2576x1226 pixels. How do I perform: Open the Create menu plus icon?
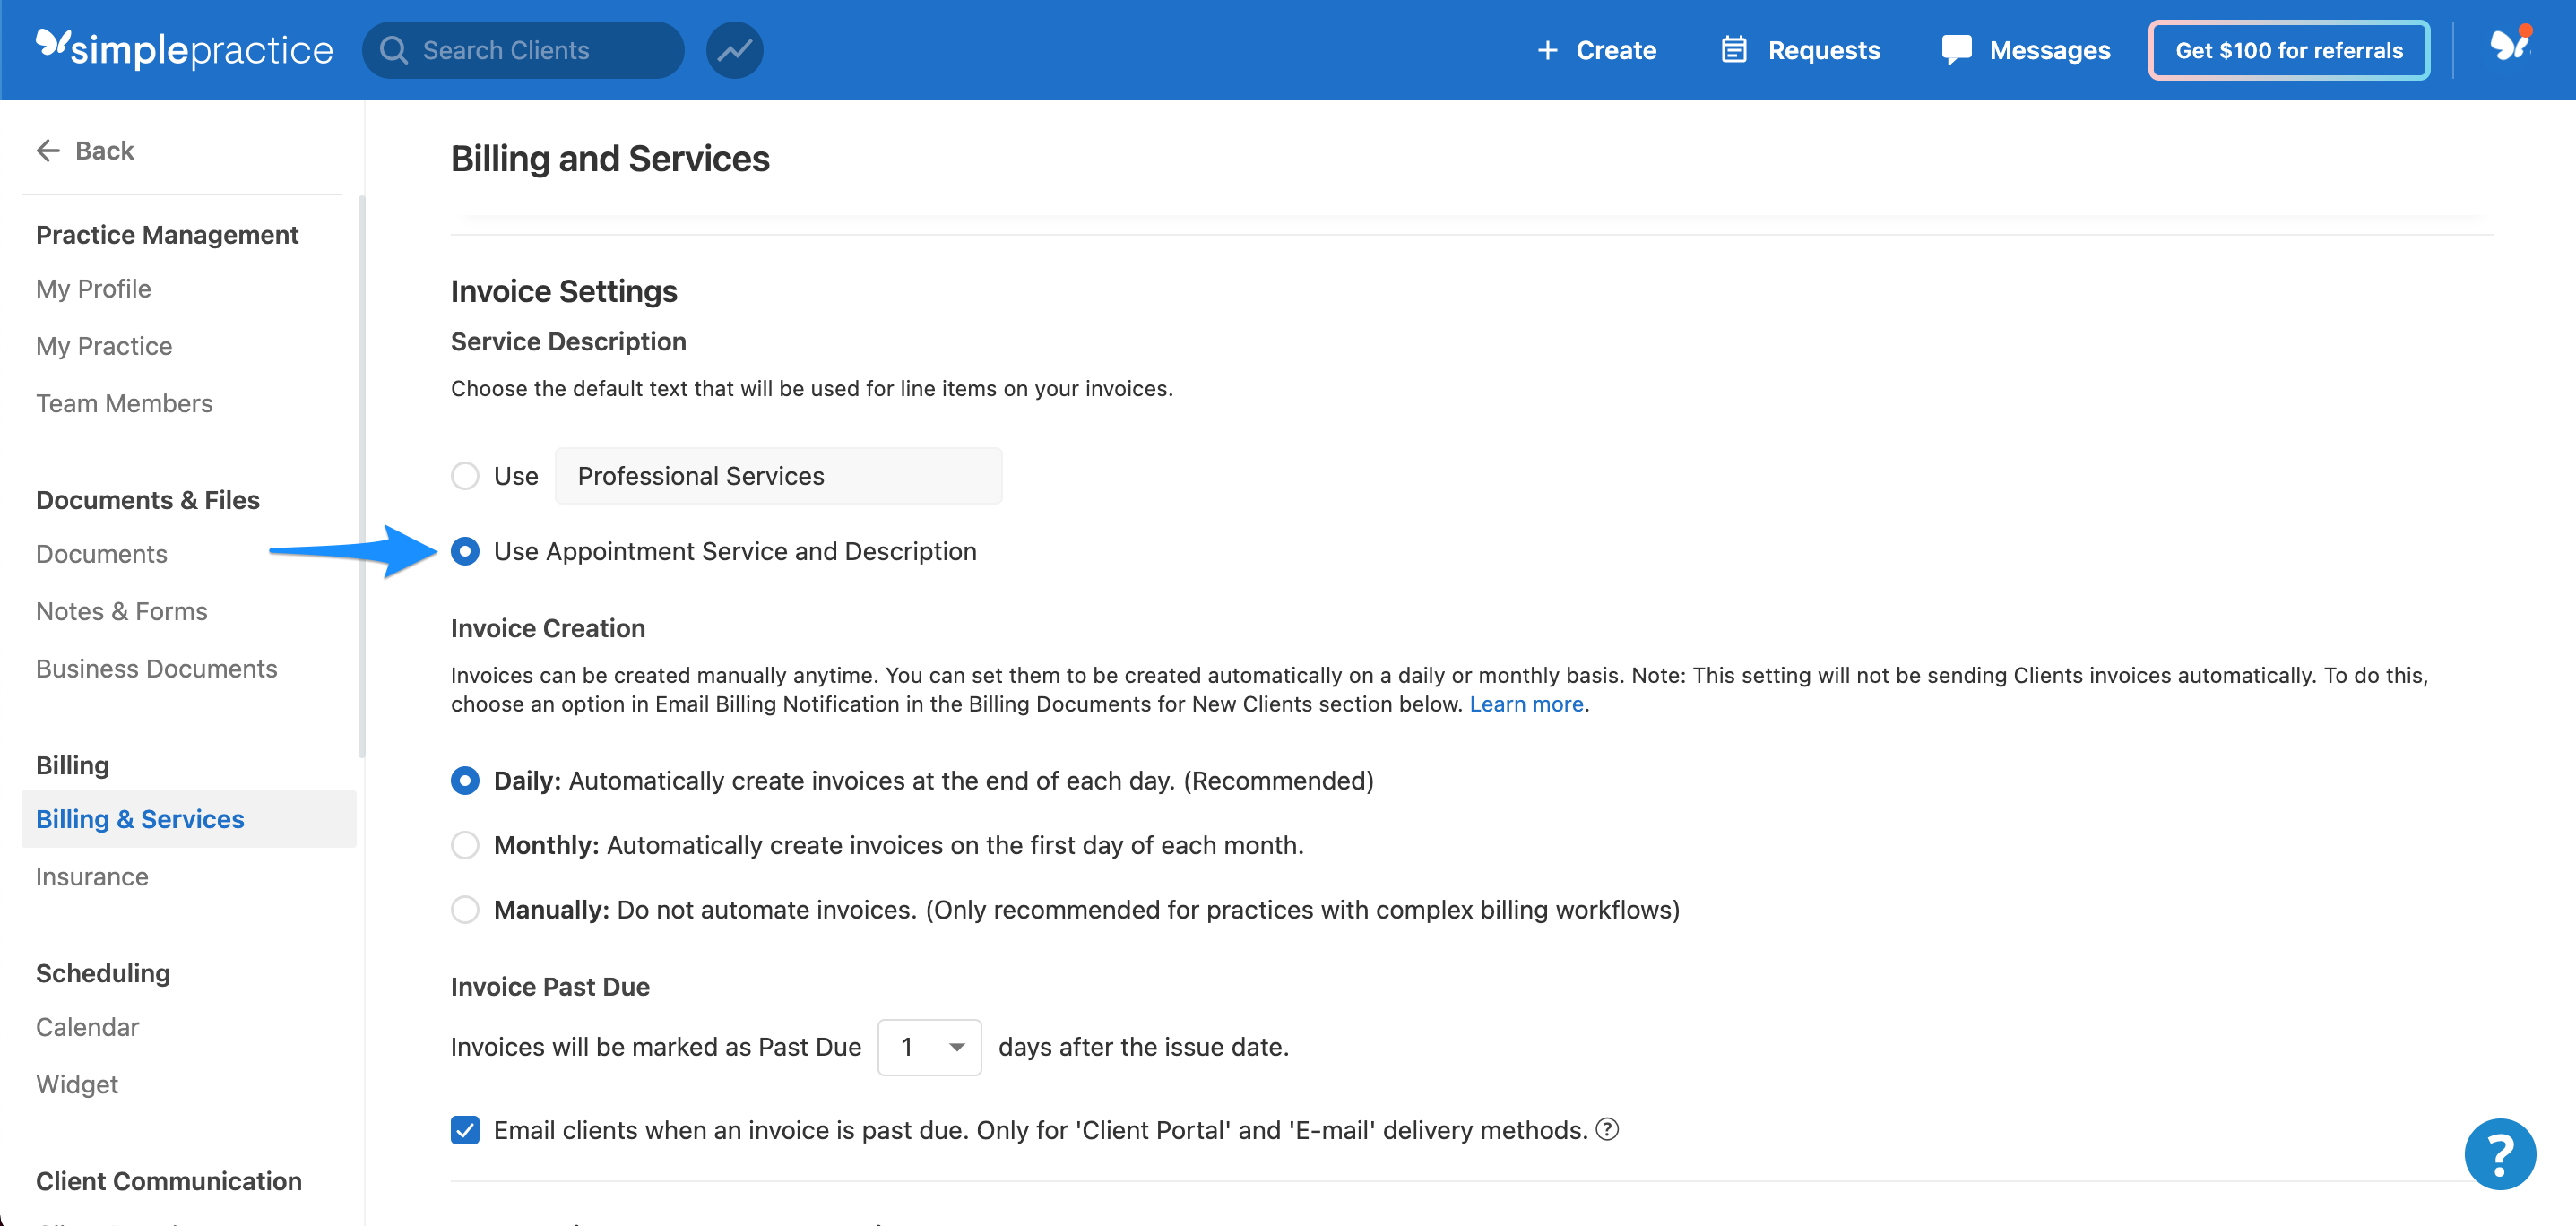(1548, 49)
